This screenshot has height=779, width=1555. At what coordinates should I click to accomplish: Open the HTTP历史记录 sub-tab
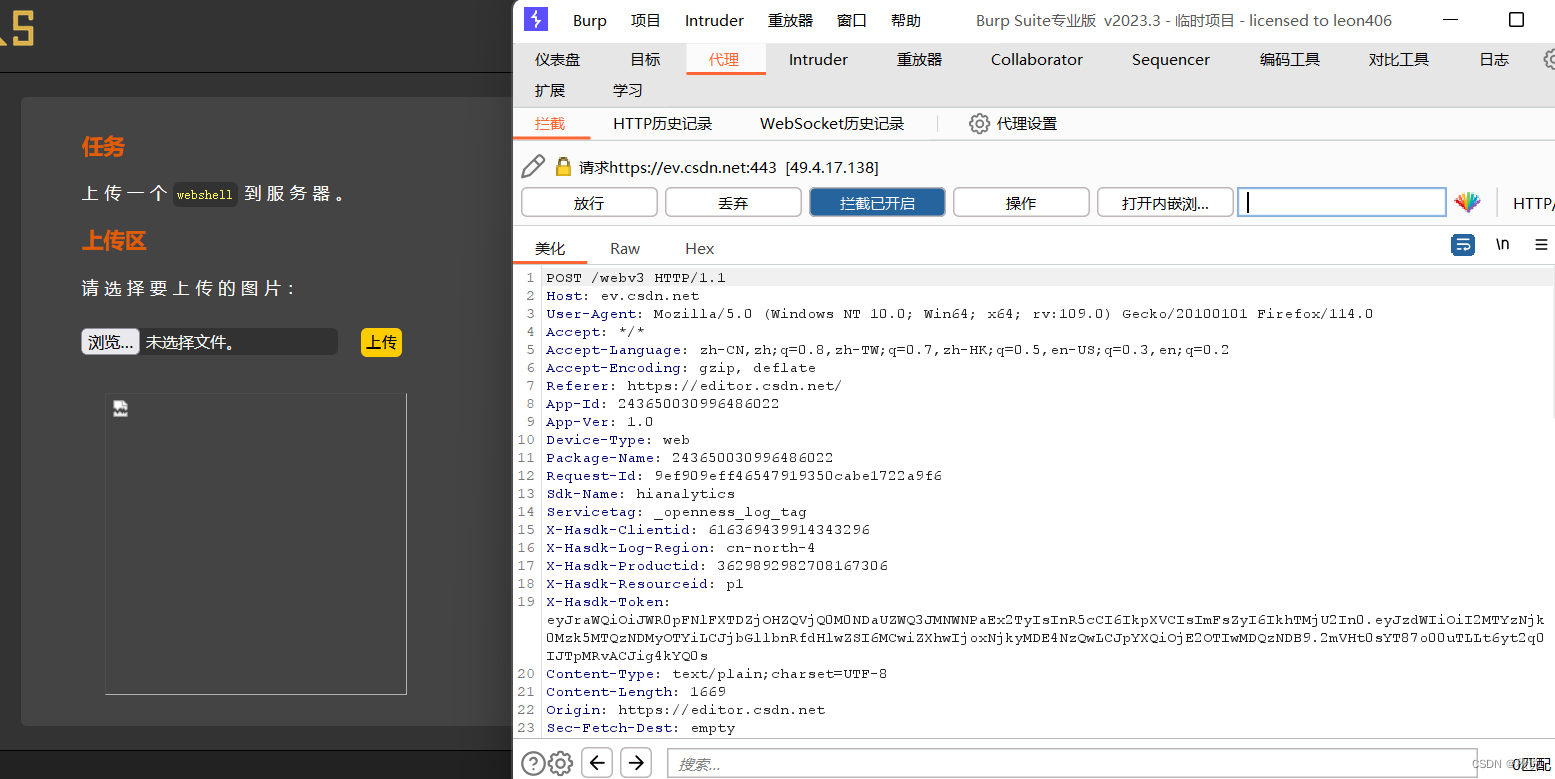pyautogui.click(x=663, y=124)
